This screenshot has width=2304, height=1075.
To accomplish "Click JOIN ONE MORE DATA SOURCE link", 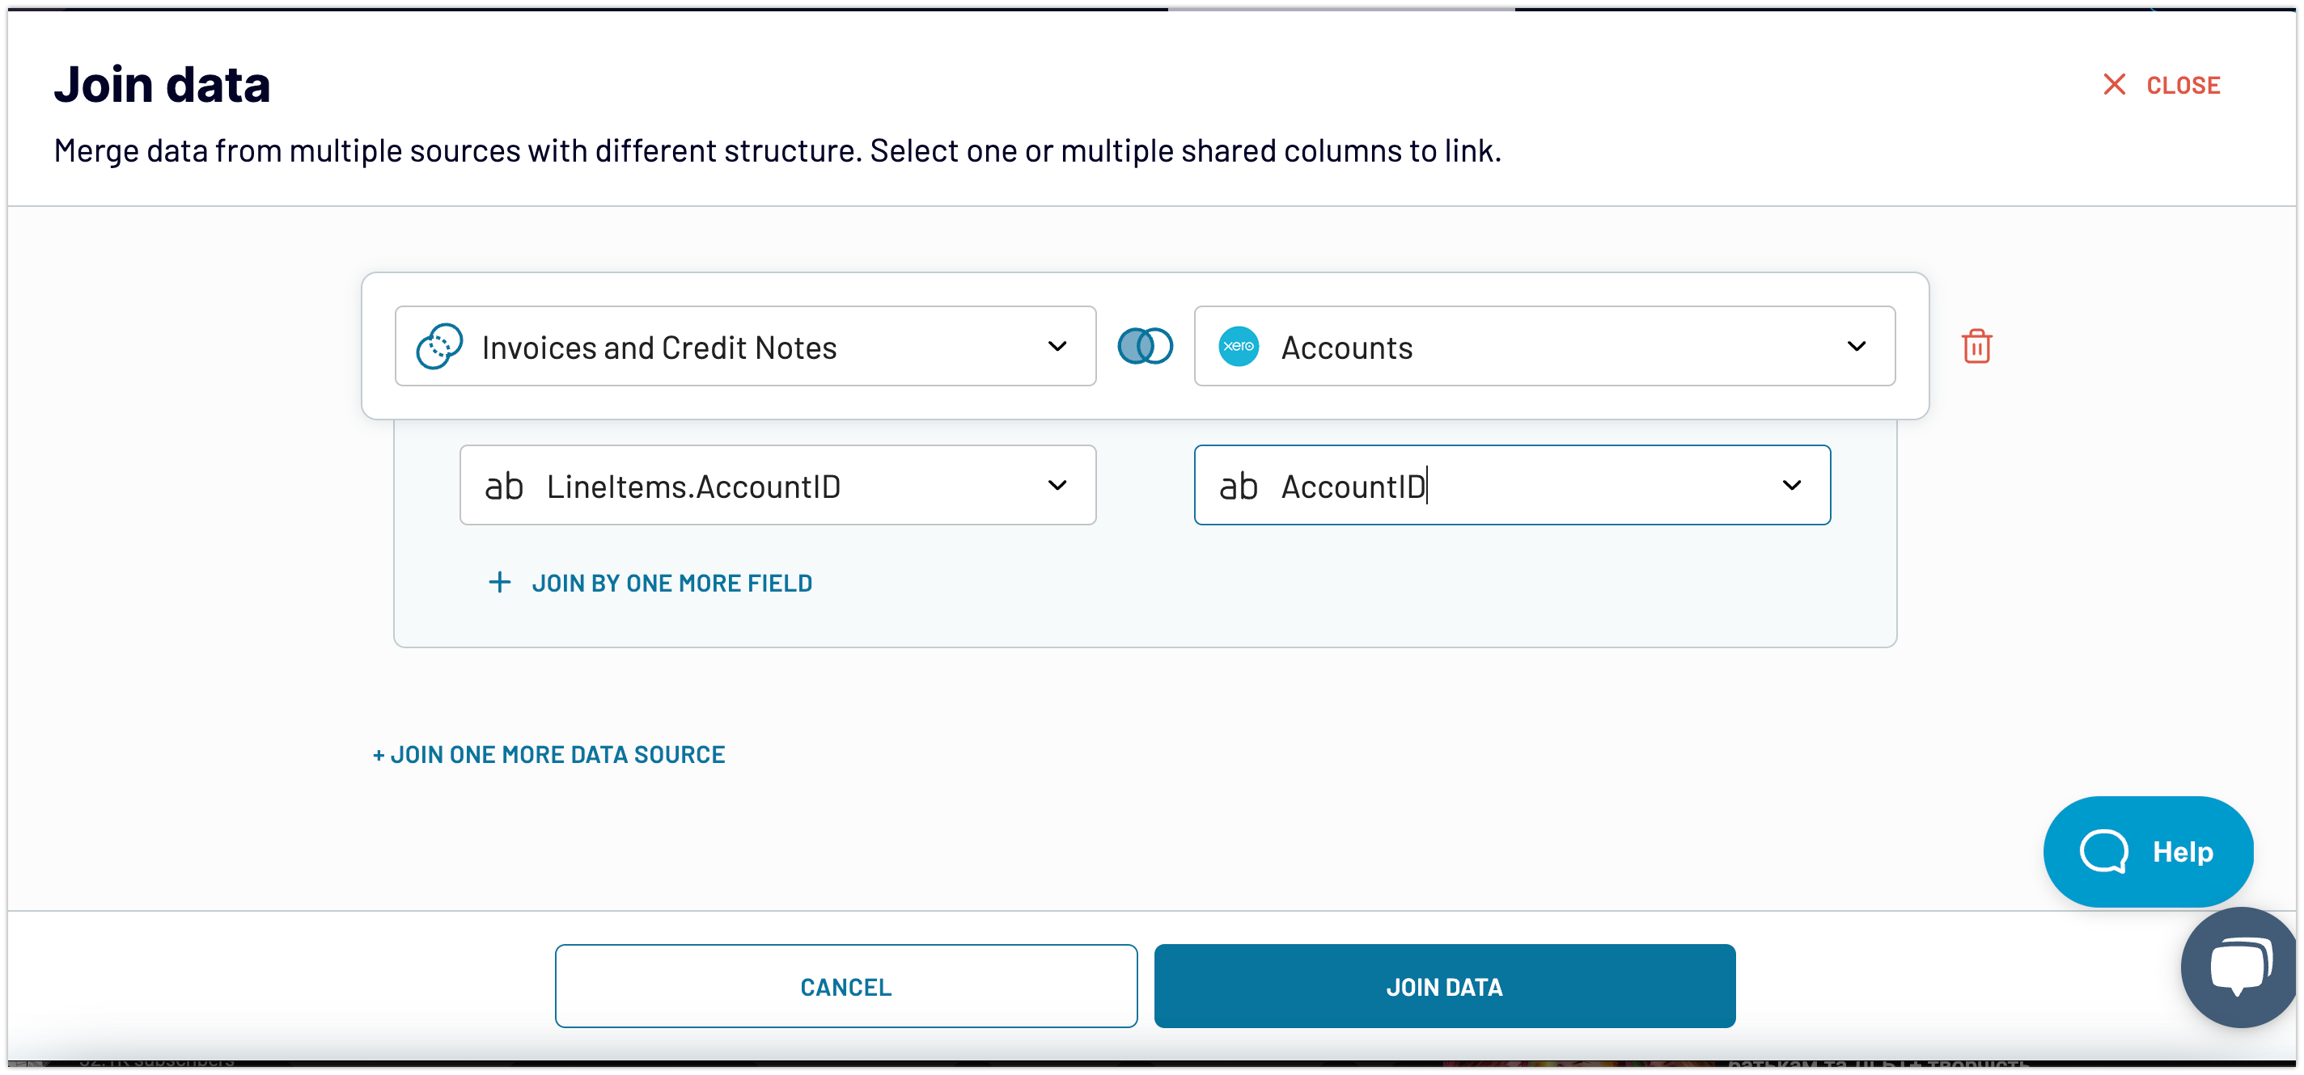I will pos(548,754).
